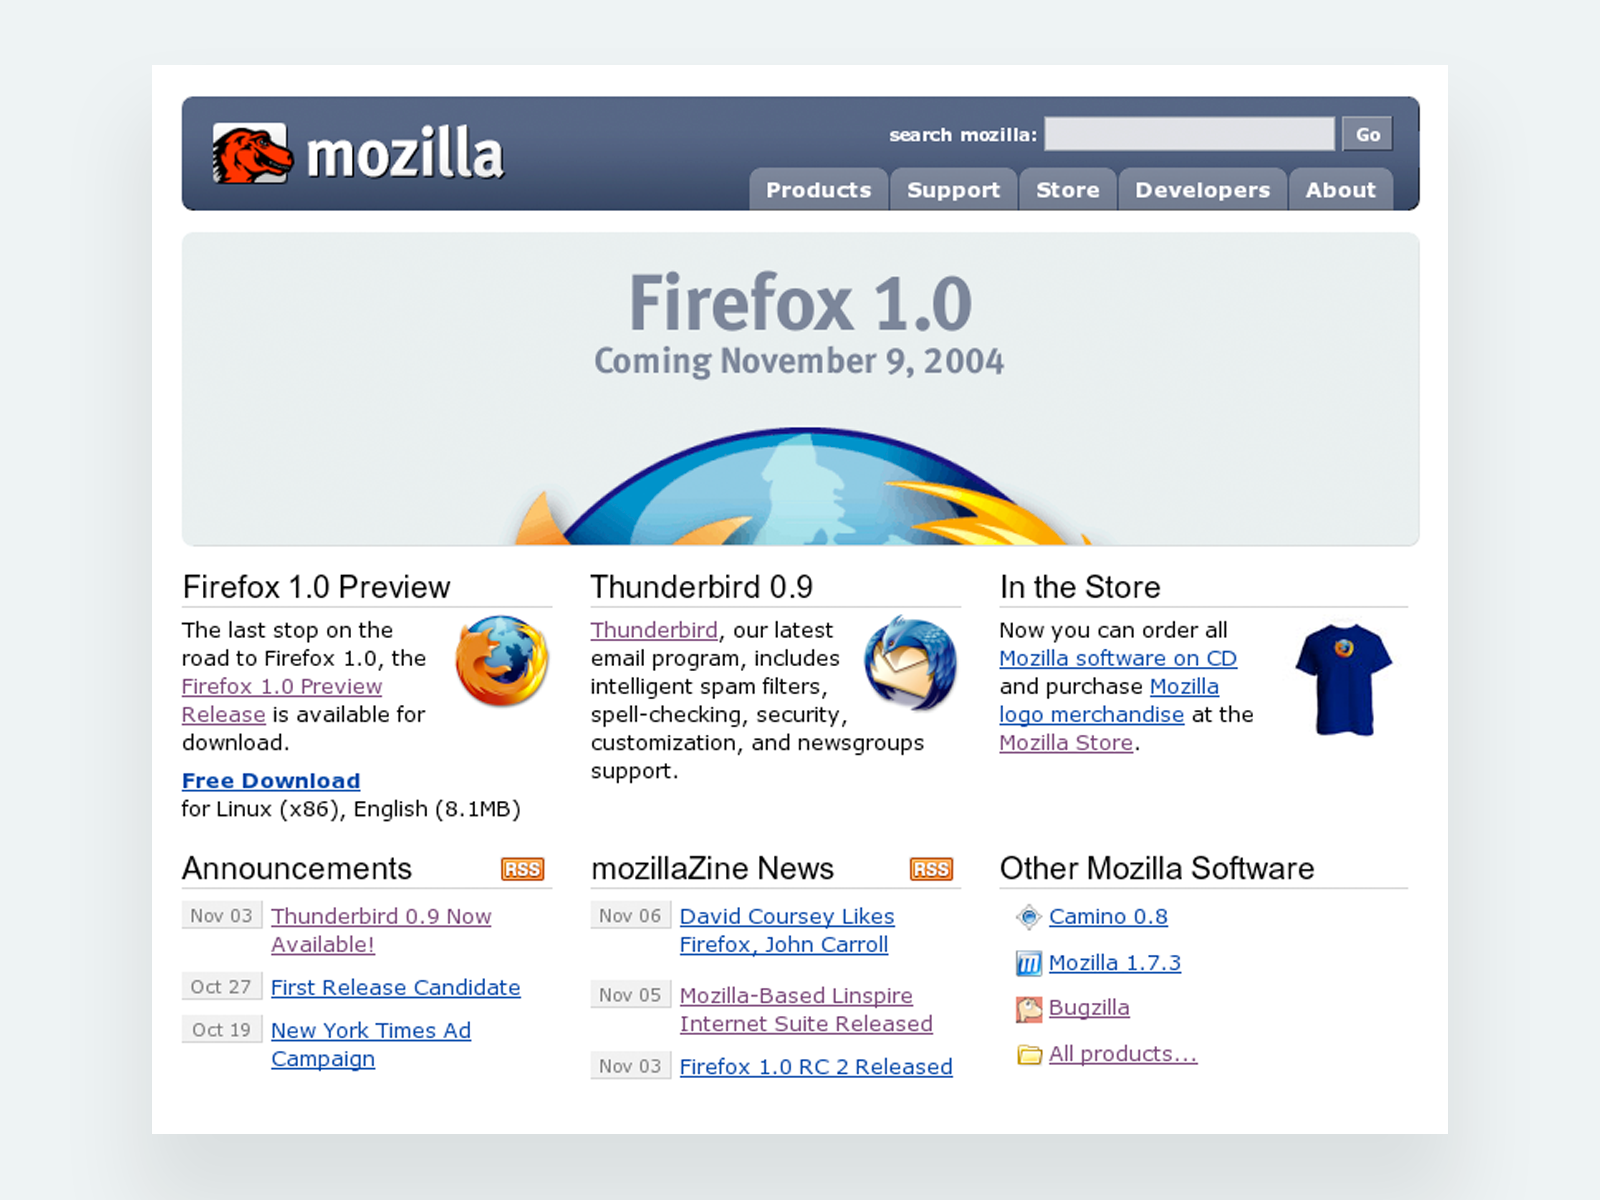Switch to the Store tab
The height and width of the screenshot is (1200, 1600).
tap(1067, 190)
